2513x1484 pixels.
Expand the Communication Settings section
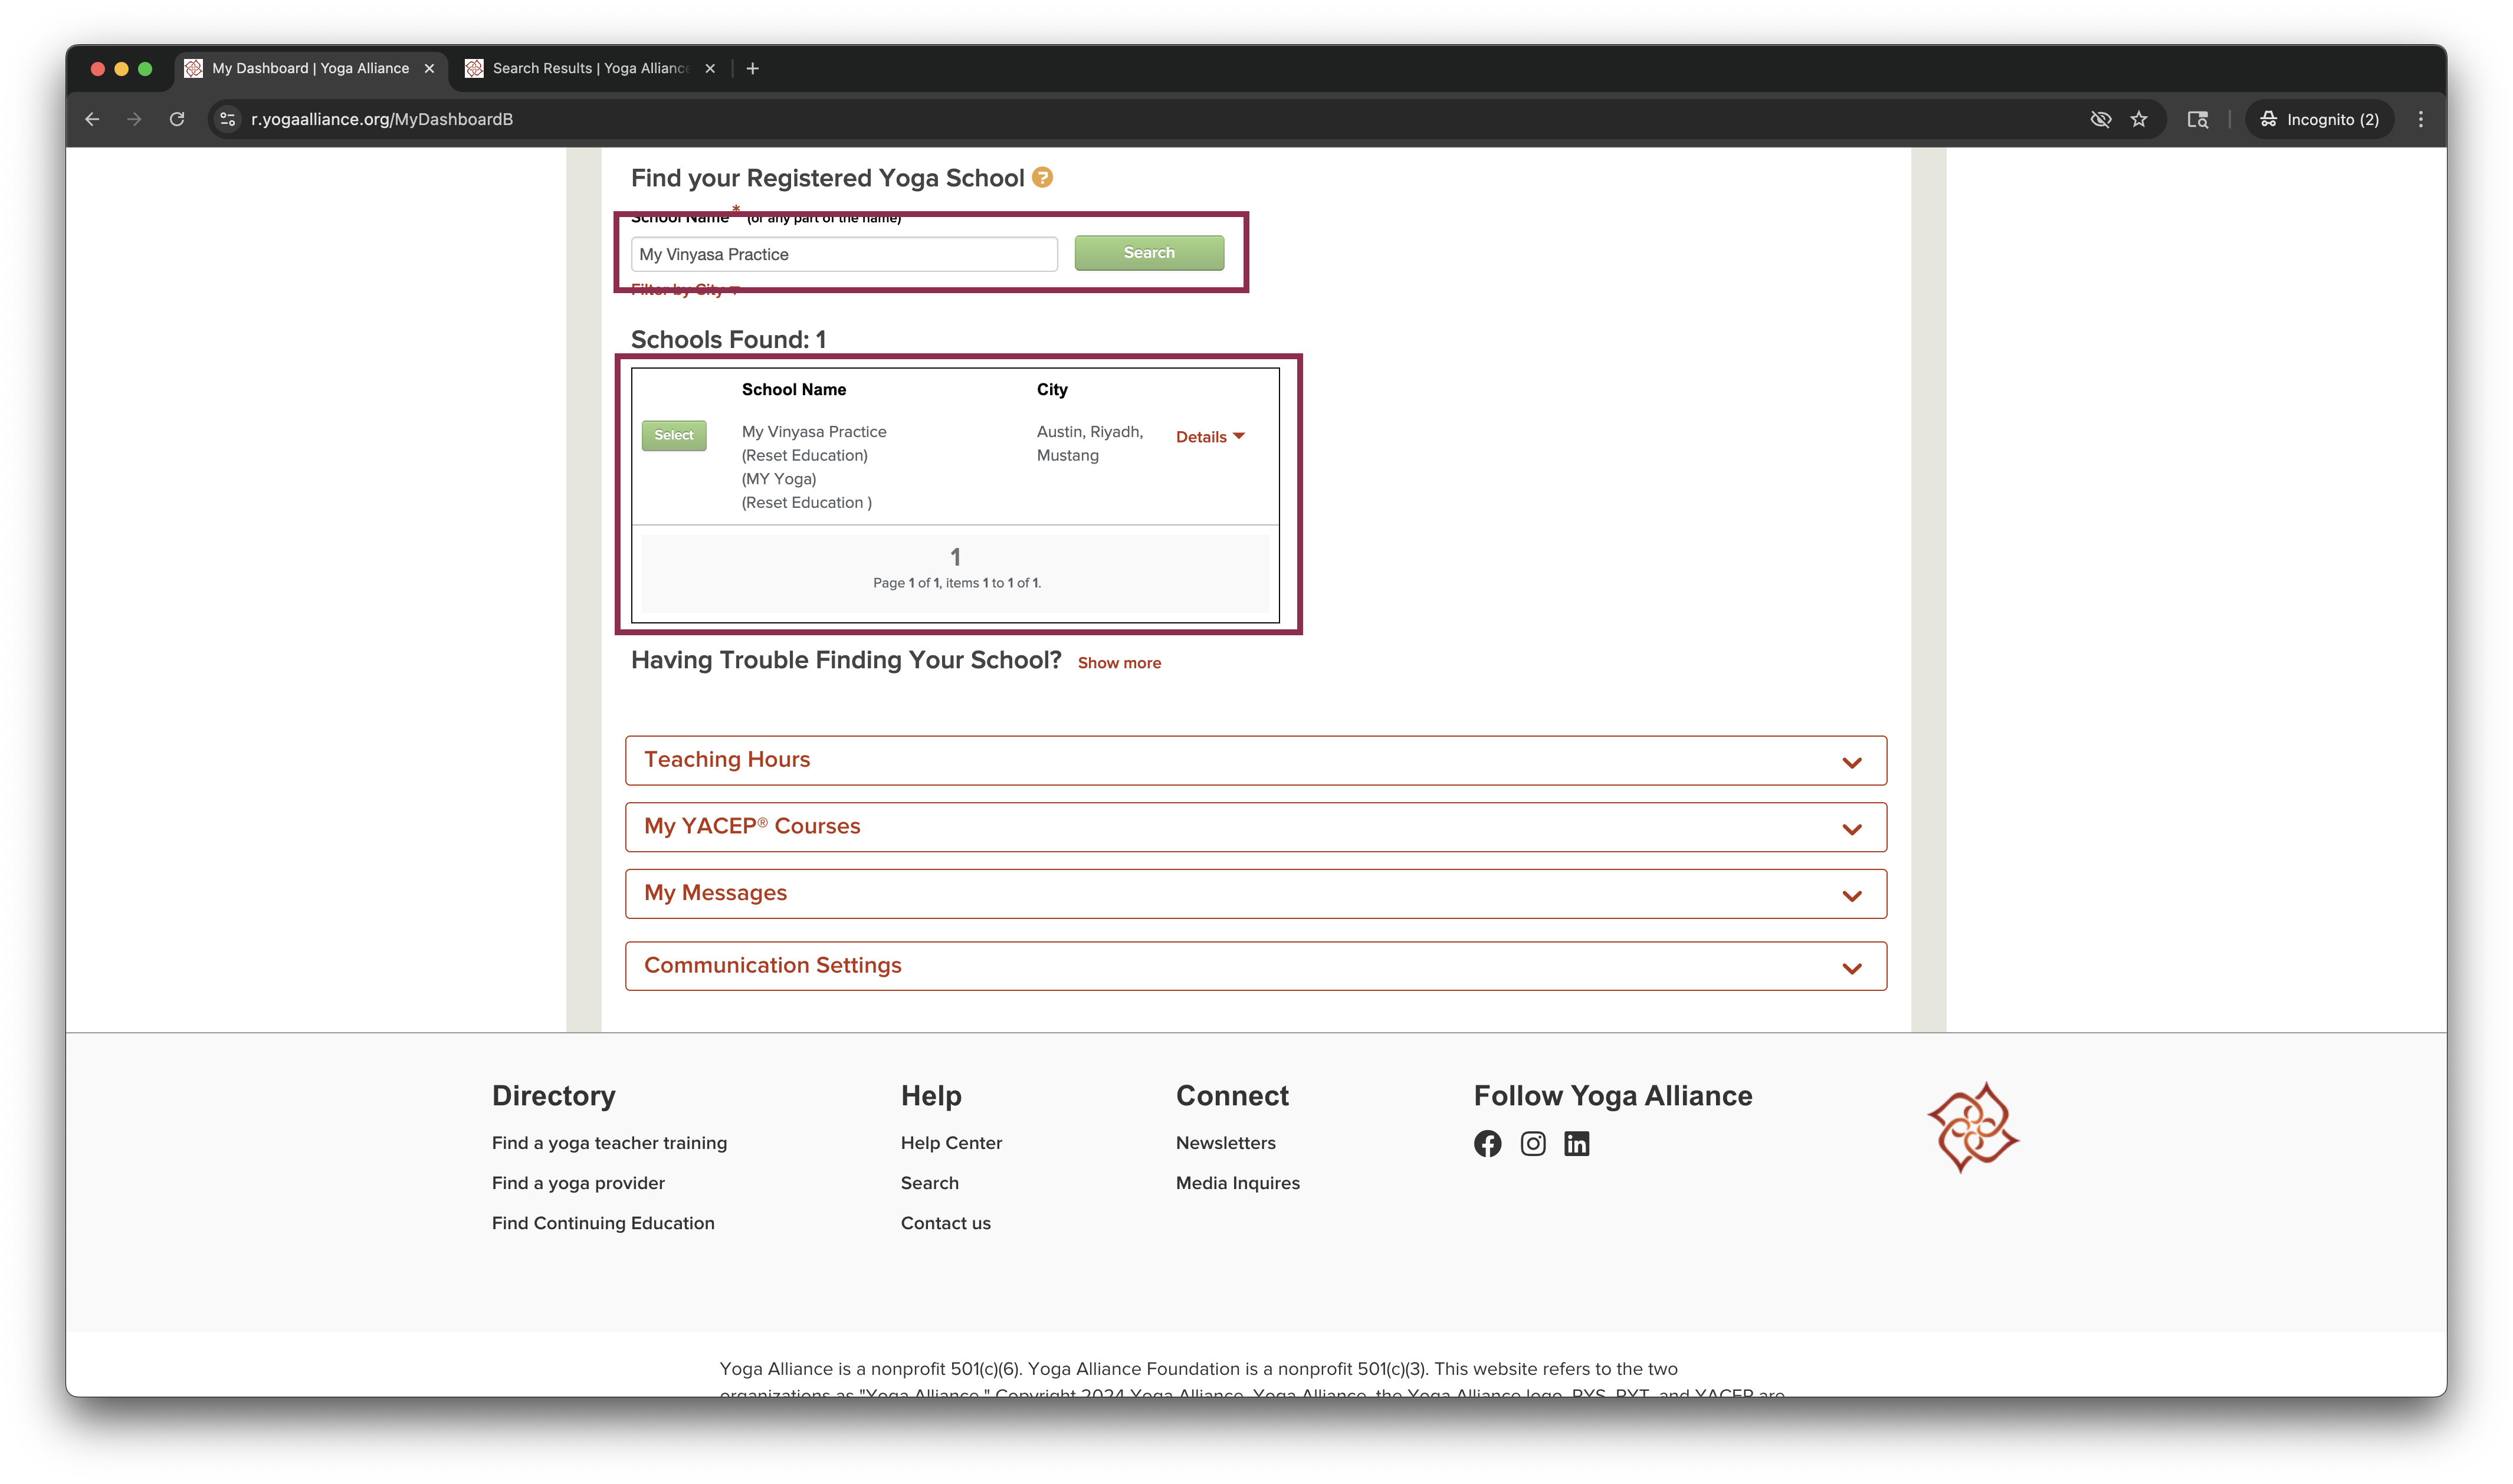click(x=1256, y=966)
